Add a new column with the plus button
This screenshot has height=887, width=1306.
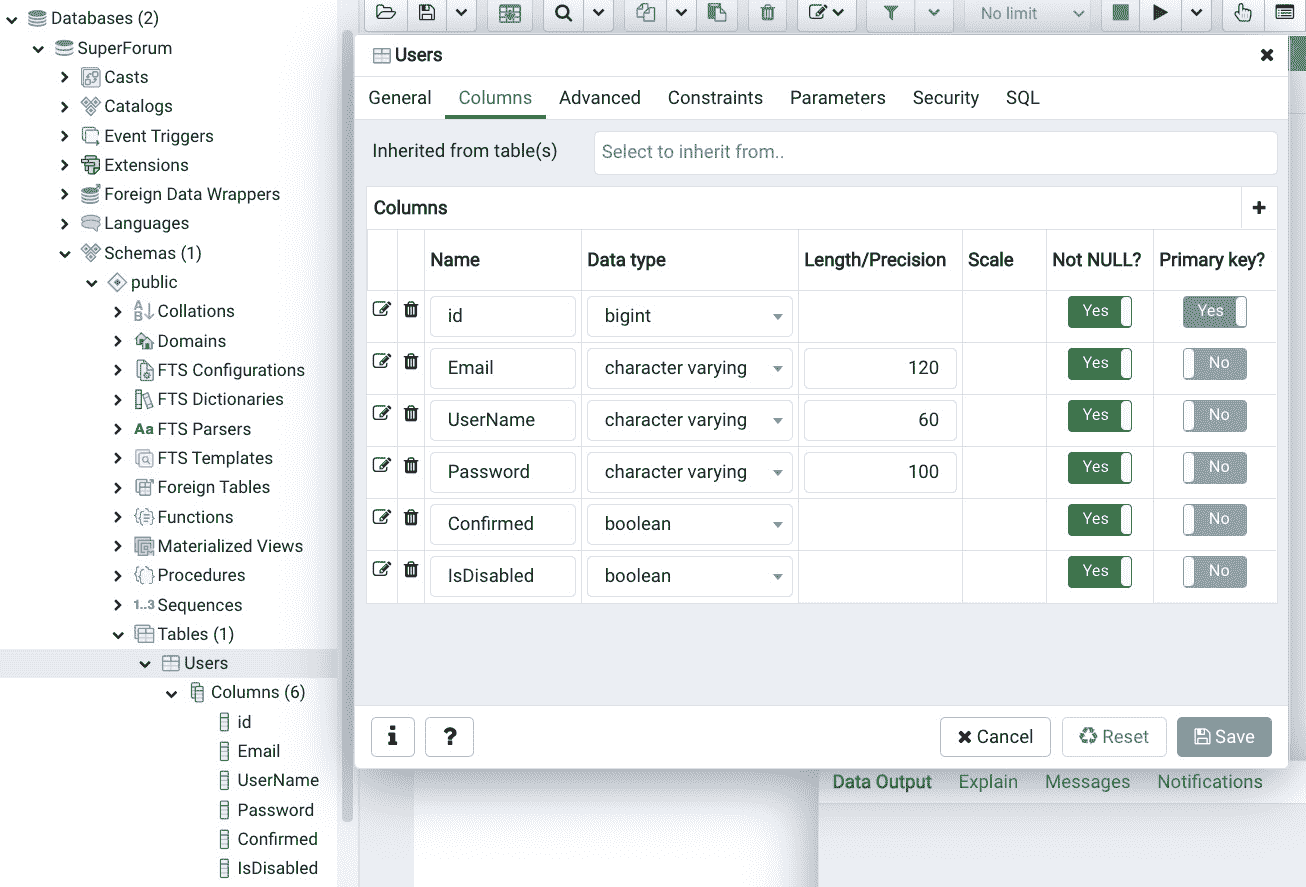tap(1259, 208)
